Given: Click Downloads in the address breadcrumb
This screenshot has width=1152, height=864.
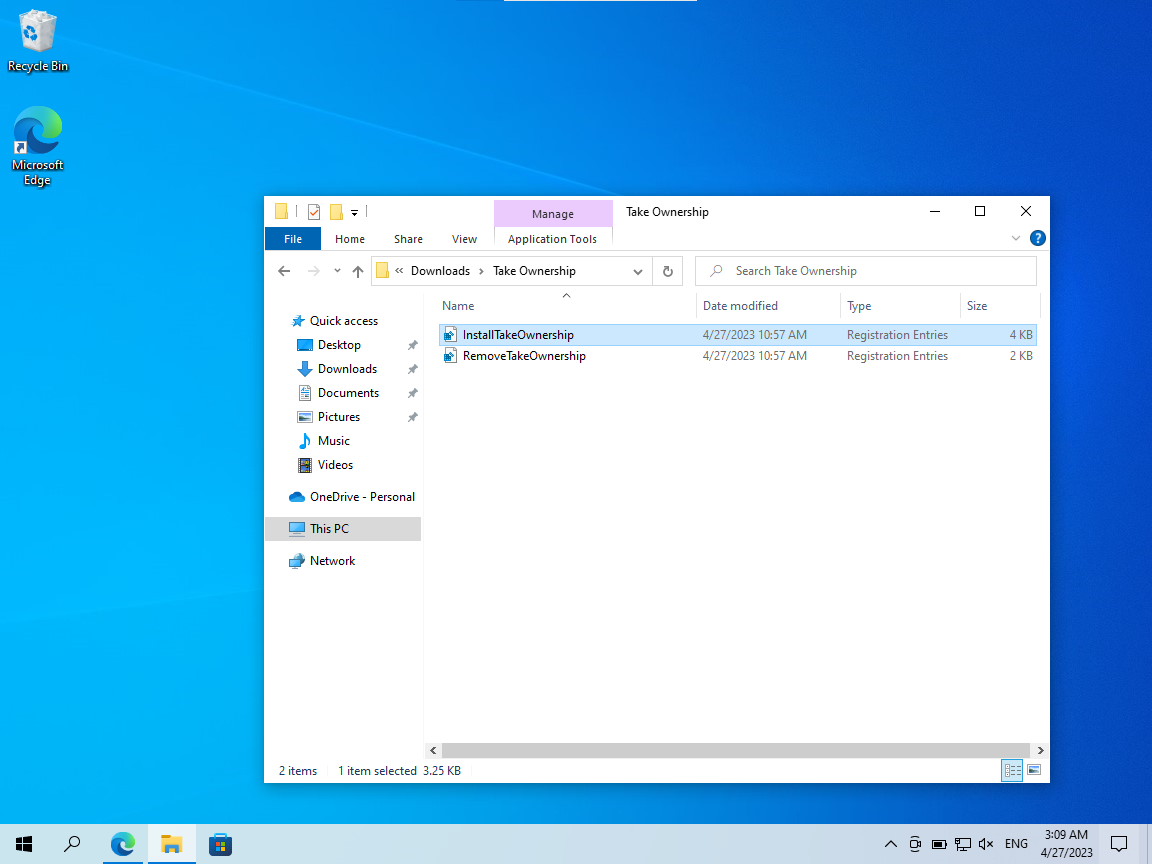Looking at the screenshot, I should [x=440, y=271].
